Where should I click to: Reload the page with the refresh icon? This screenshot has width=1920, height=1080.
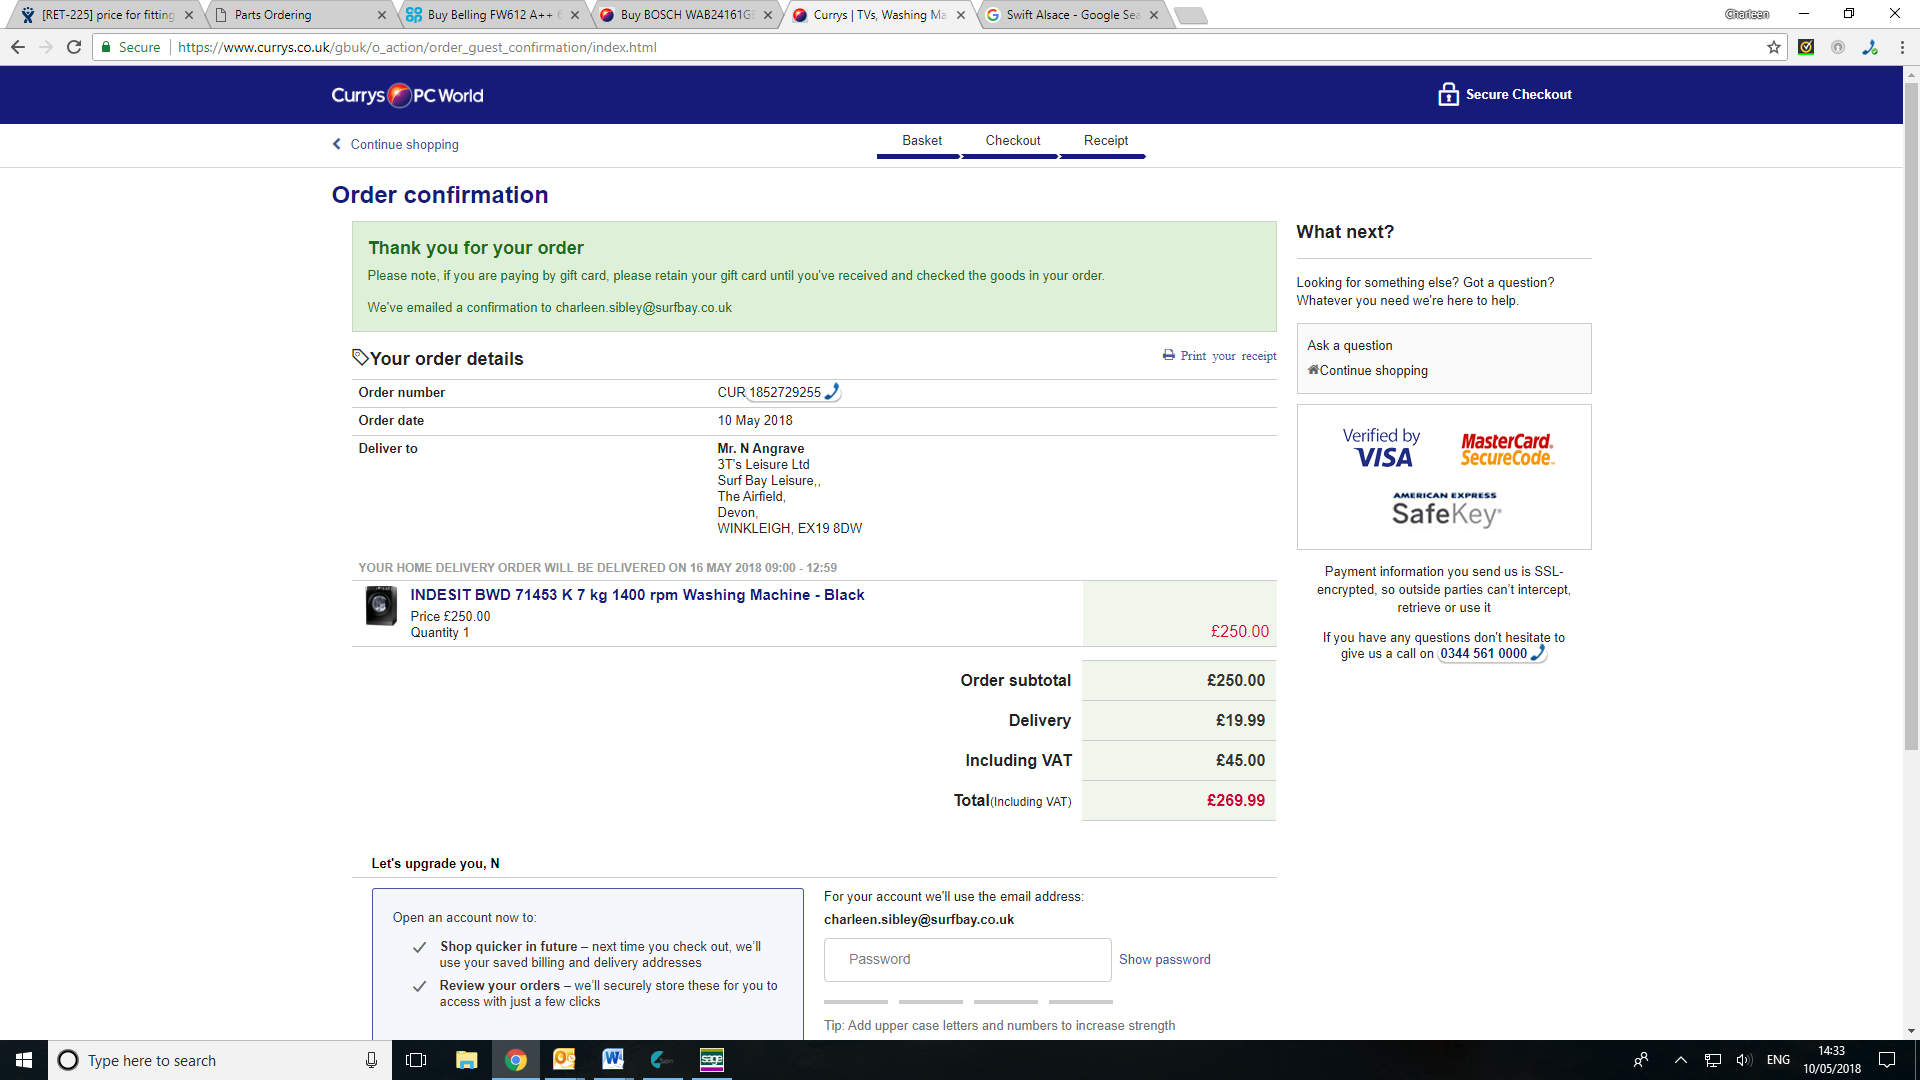pos(74,47)
